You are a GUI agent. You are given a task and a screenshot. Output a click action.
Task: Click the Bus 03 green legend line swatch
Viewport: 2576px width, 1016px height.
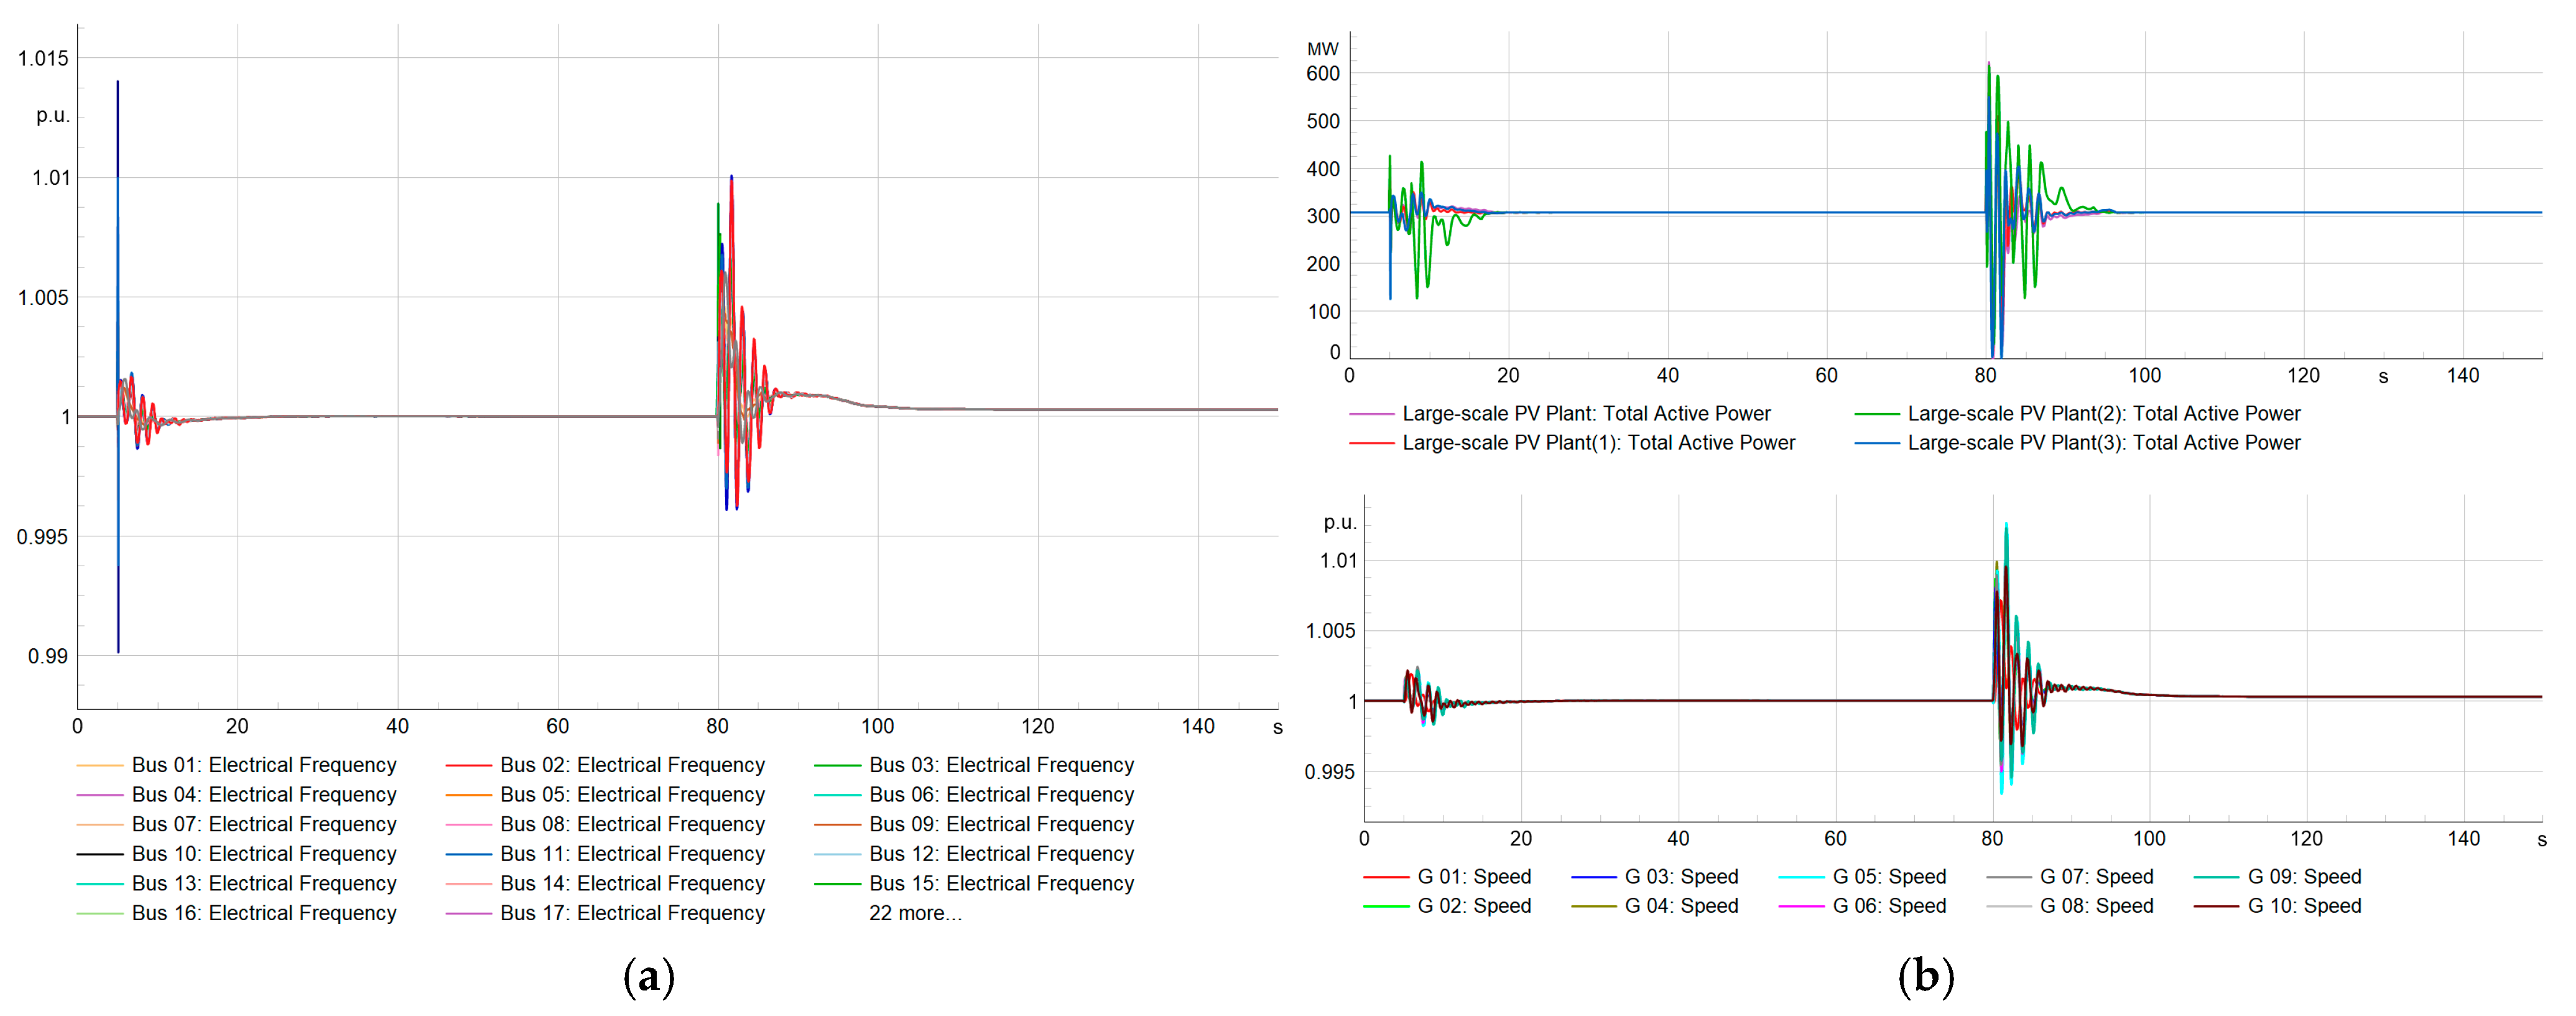click(837, 765)
